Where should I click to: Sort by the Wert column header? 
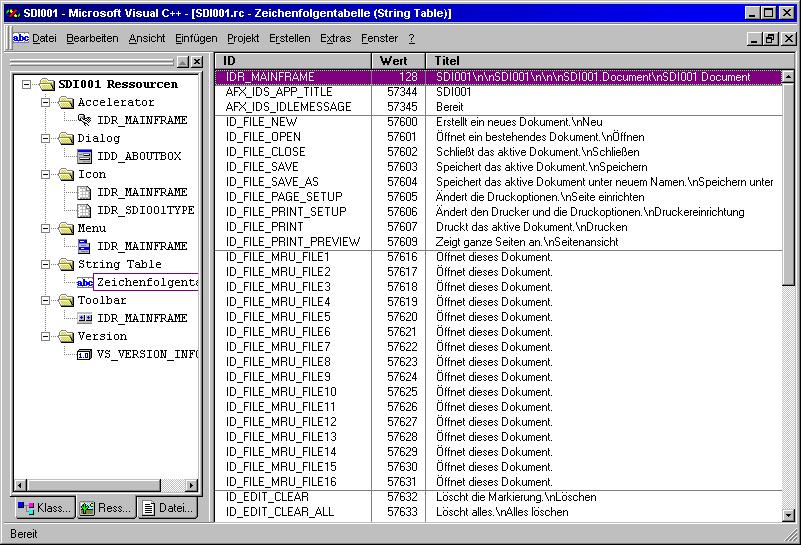click(398, 61)
